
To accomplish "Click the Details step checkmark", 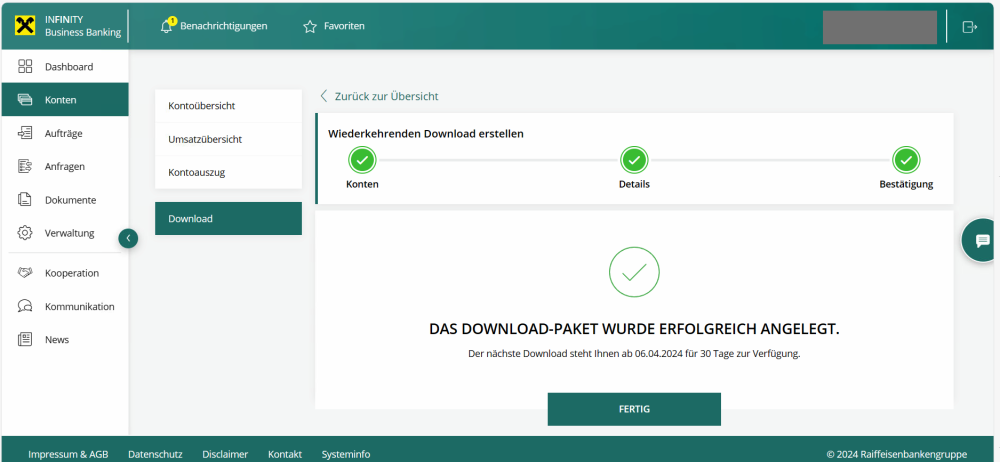I will pyautogui.click(x=634, y=160).
